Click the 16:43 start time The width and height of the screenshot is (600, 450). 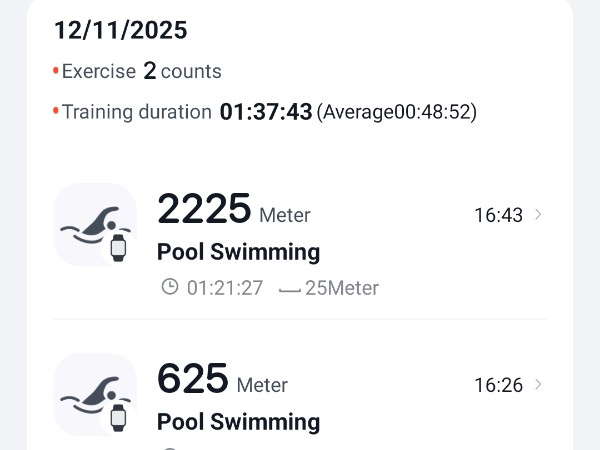498,214
